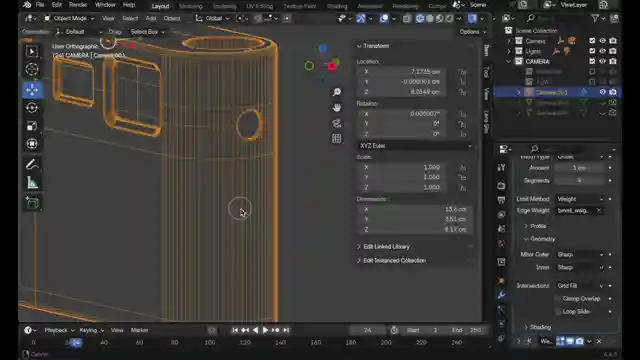Open the Help menu
This screenshot has width=640, height=360.
pos(129,5)
